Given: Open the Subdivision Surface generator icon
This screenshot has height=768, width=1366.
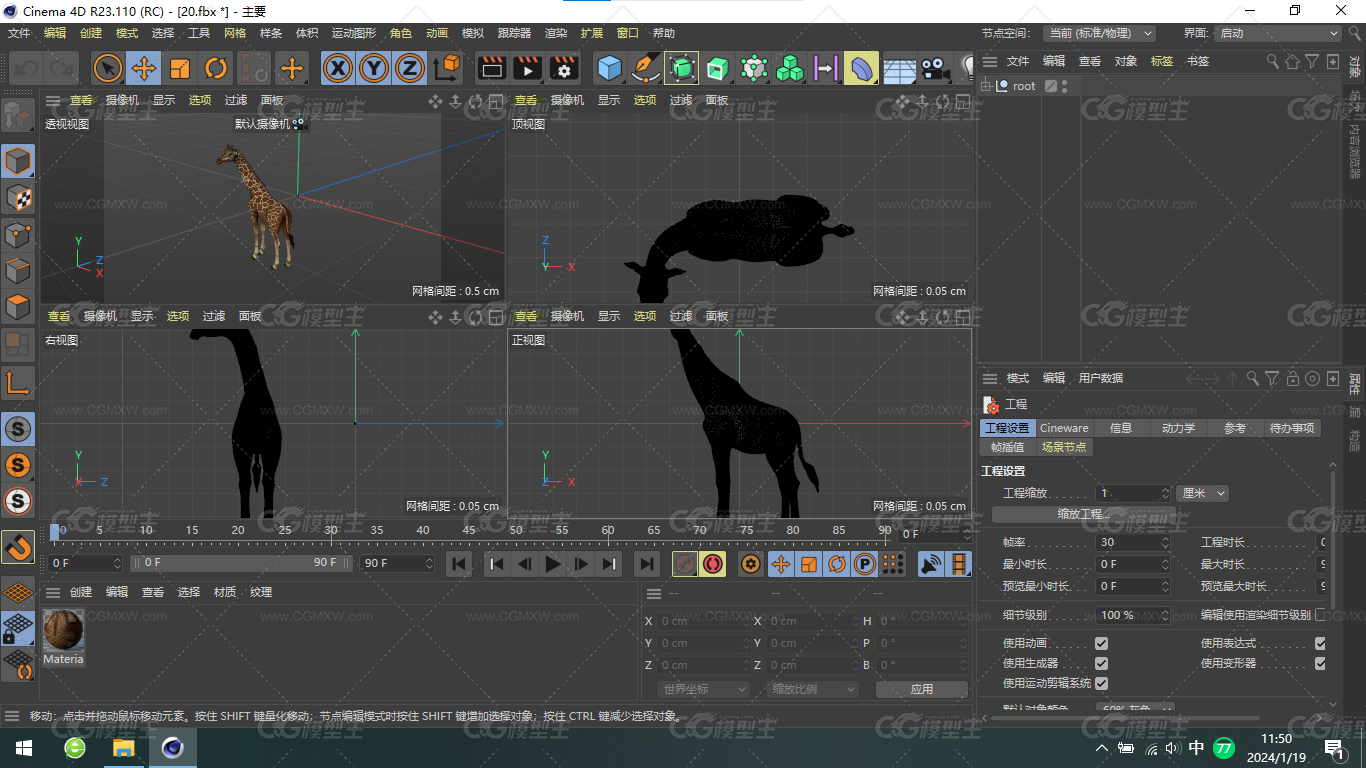Looking at the screenshot, I should pyautogui.click(x=681, y=68).
